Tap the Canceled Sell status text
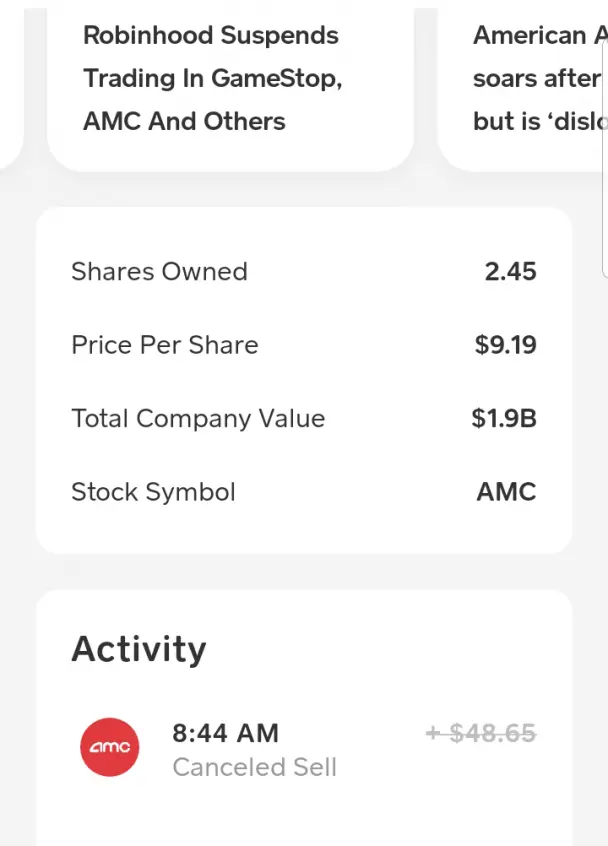Screen dimensions: 608x846 [254, 767]
